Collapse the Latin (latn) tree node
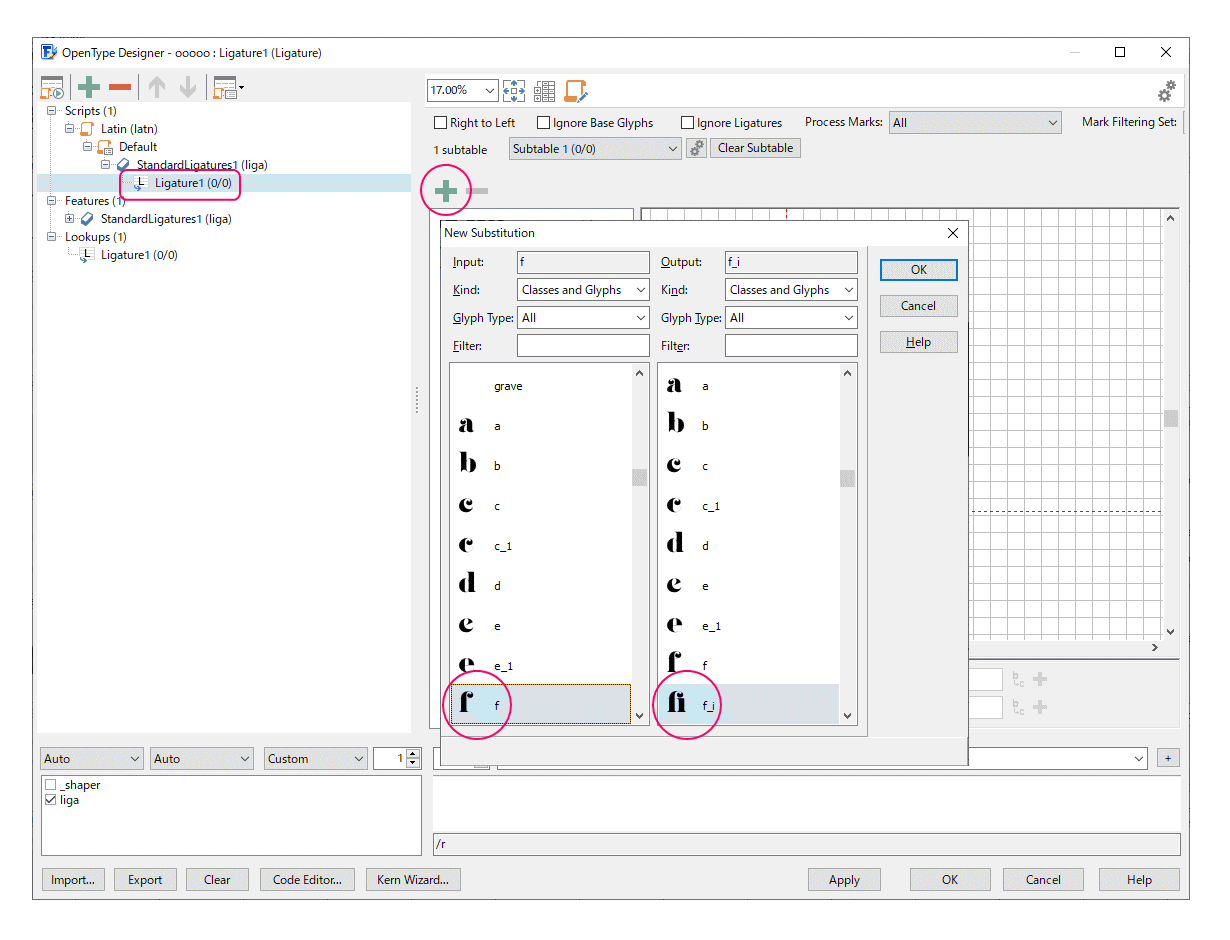Image resolution: width=1230 pixels, height=940 pixels. [71, 129]
